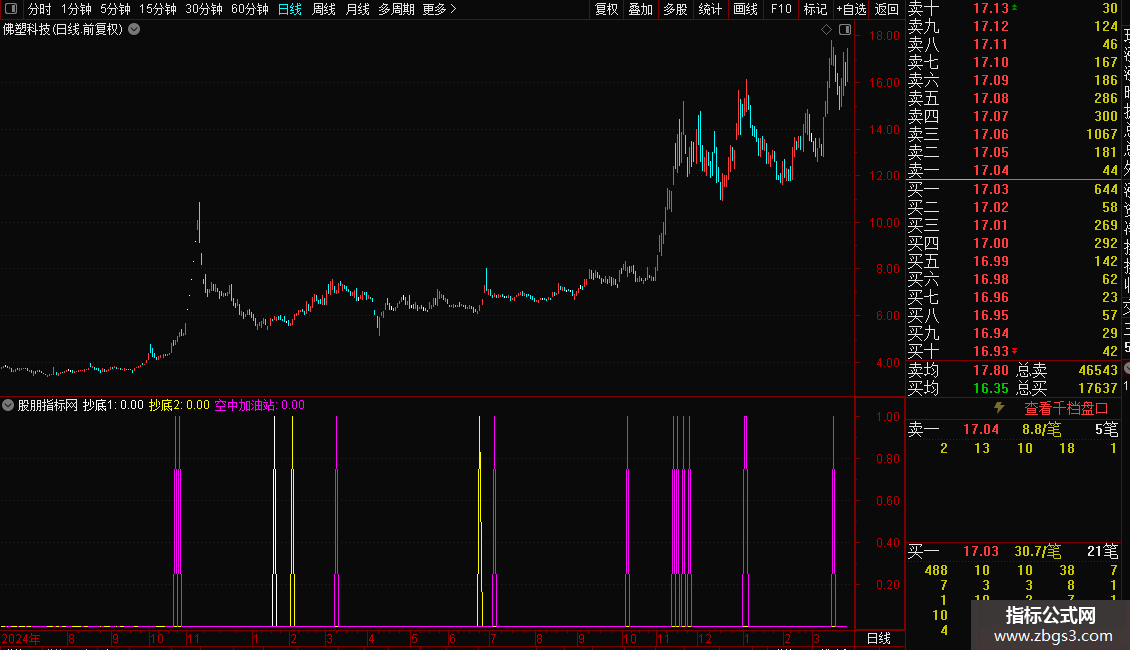Select the 日线 tab in the top toolbar

coord(290,9)
